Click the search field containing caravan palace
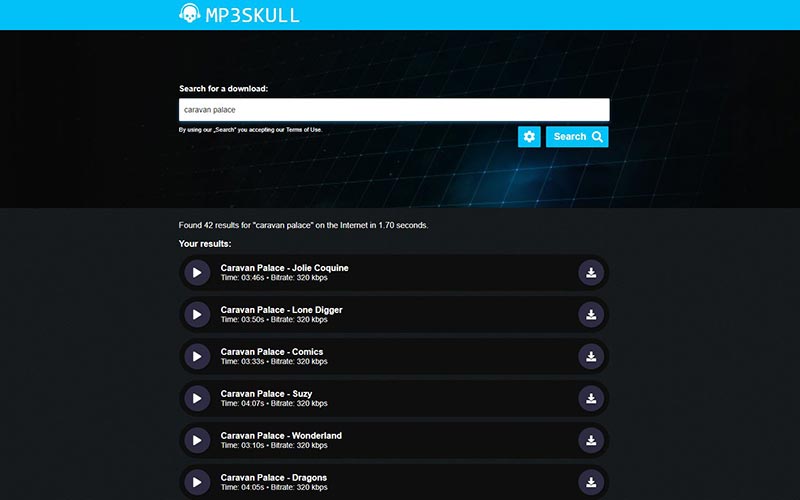 (x=394, y=110)
